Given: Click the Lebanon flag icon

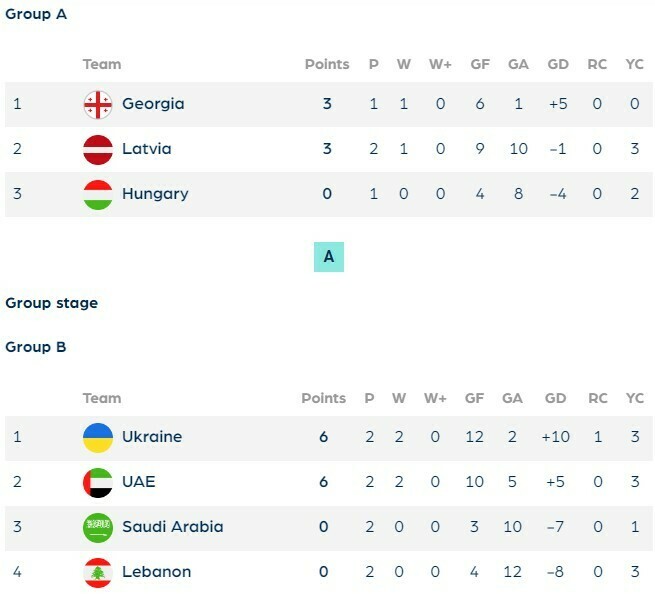Looking at the screenshot, I should pos(98,572).
